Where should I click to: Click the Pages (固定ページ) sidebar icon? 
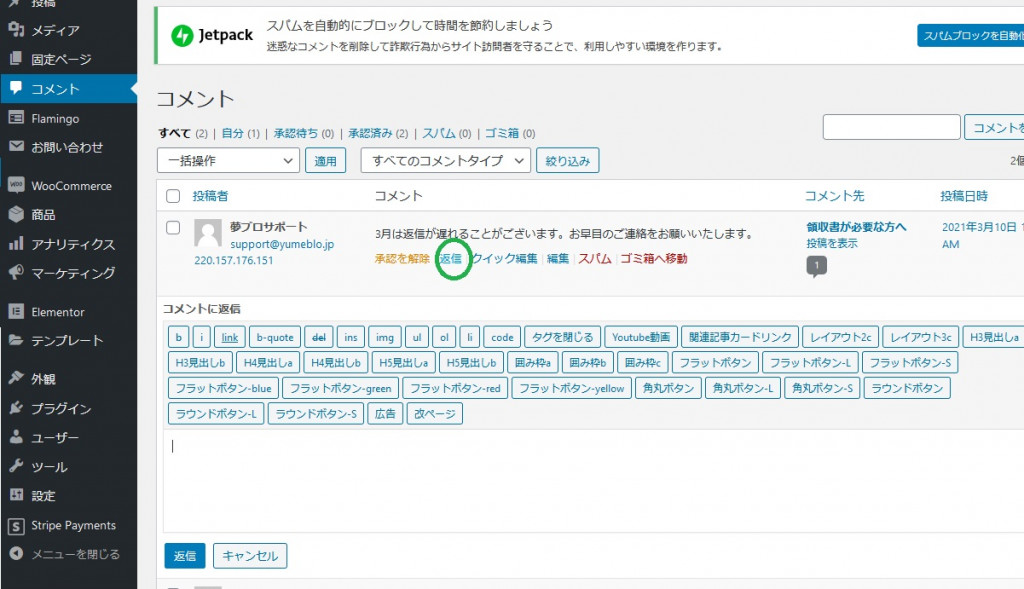16,59
